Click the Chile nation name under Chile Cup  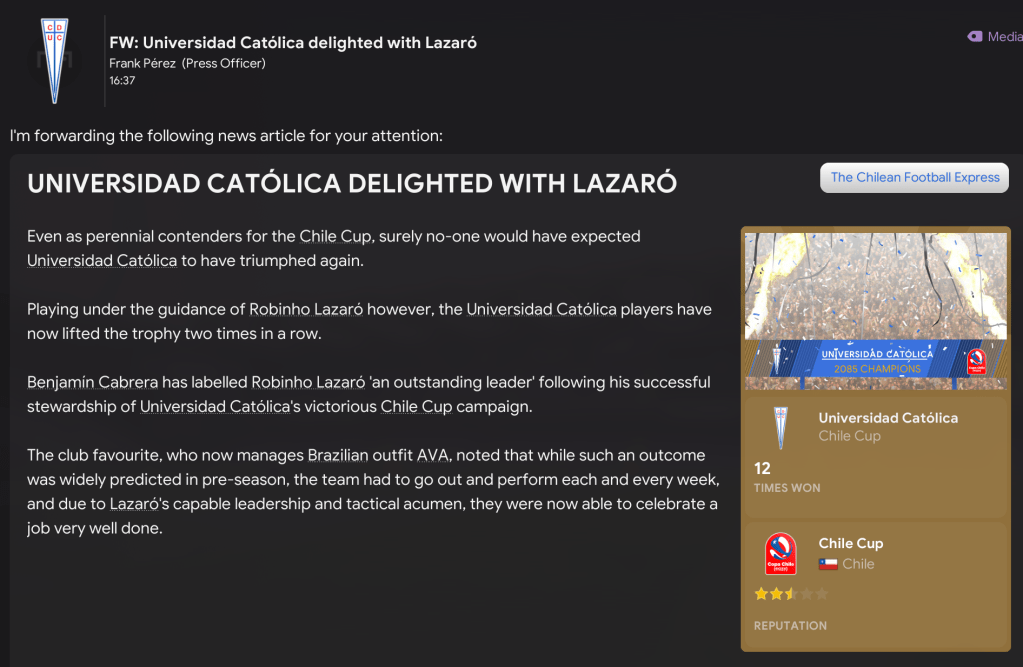pyautogui.click(x=858, y=564)
